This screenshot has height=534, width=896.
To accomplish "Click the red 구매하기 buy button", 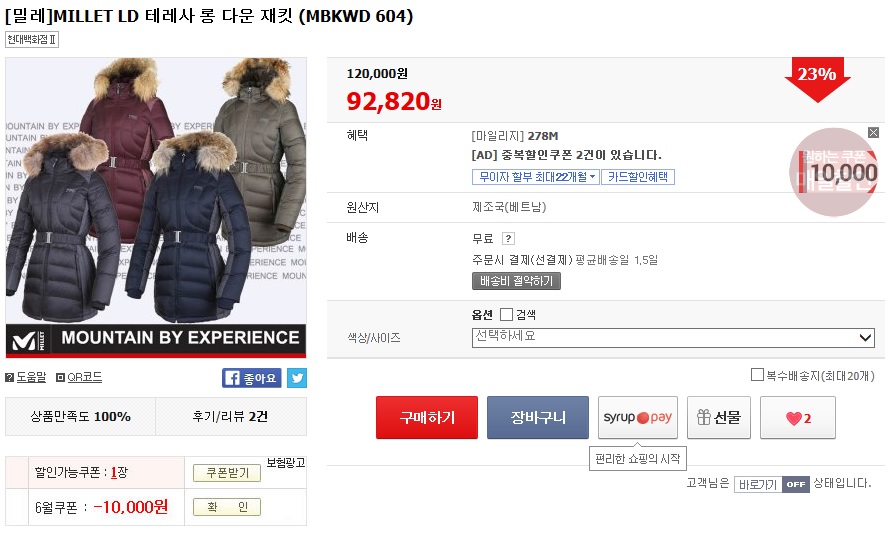I will click(x=427, y=418).
